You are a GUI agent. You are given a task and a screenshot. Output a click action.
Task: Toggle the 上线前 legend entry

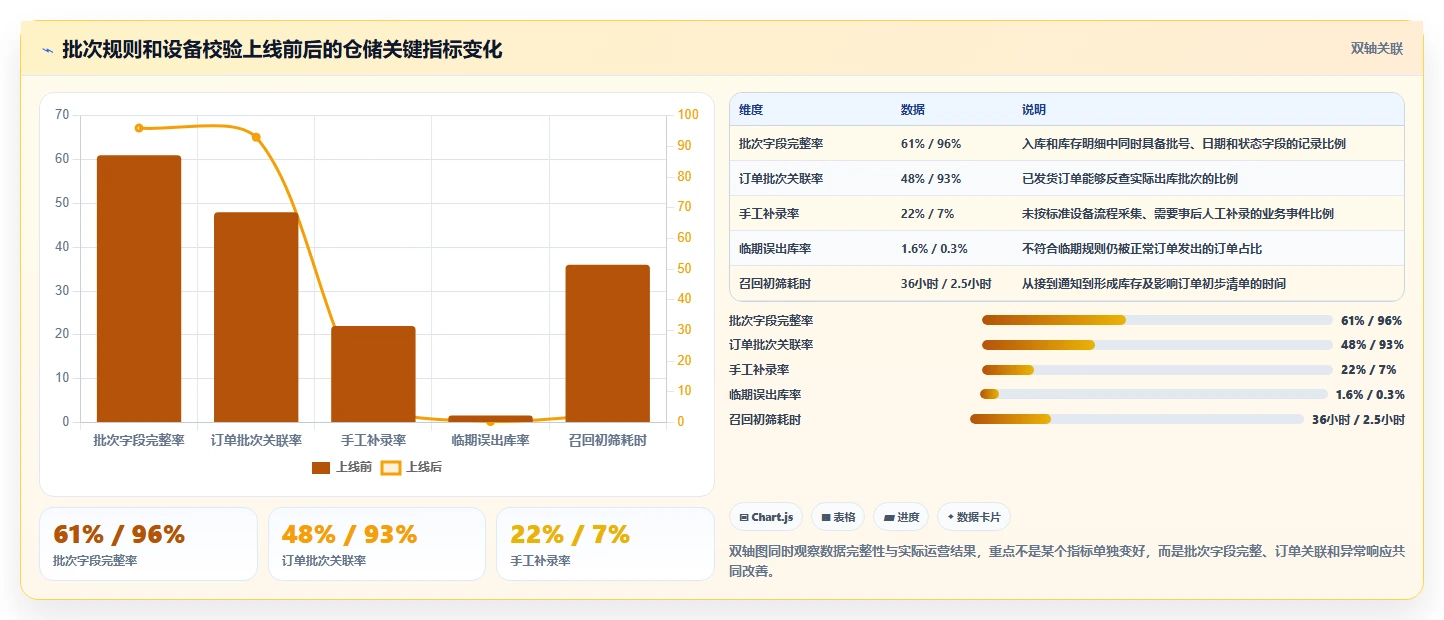point(342,467)
